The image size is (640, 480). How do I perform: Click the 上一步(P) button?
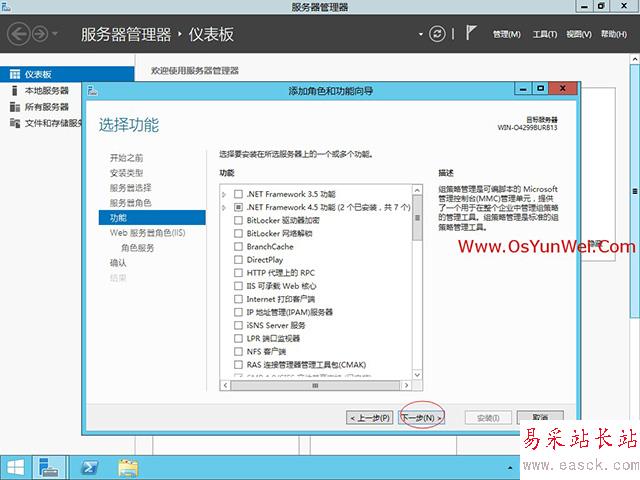370,418
